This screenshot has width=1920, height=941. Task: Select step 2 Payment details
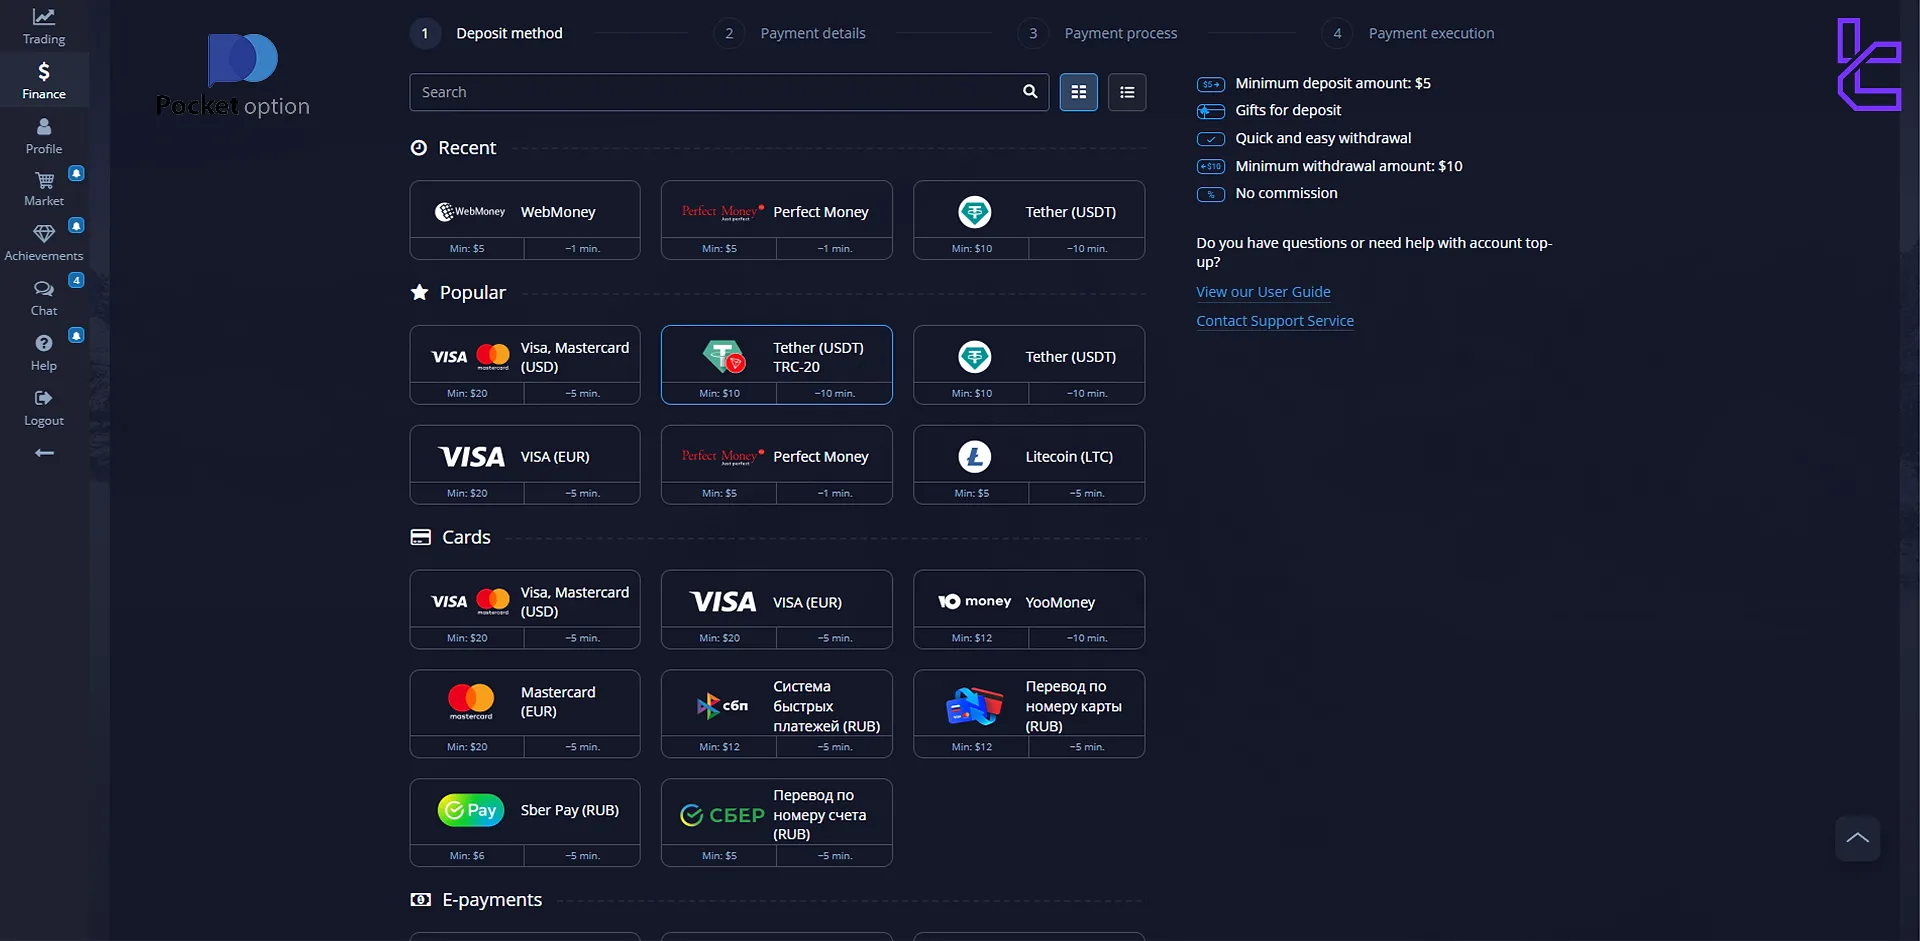[x=790, y=33]
